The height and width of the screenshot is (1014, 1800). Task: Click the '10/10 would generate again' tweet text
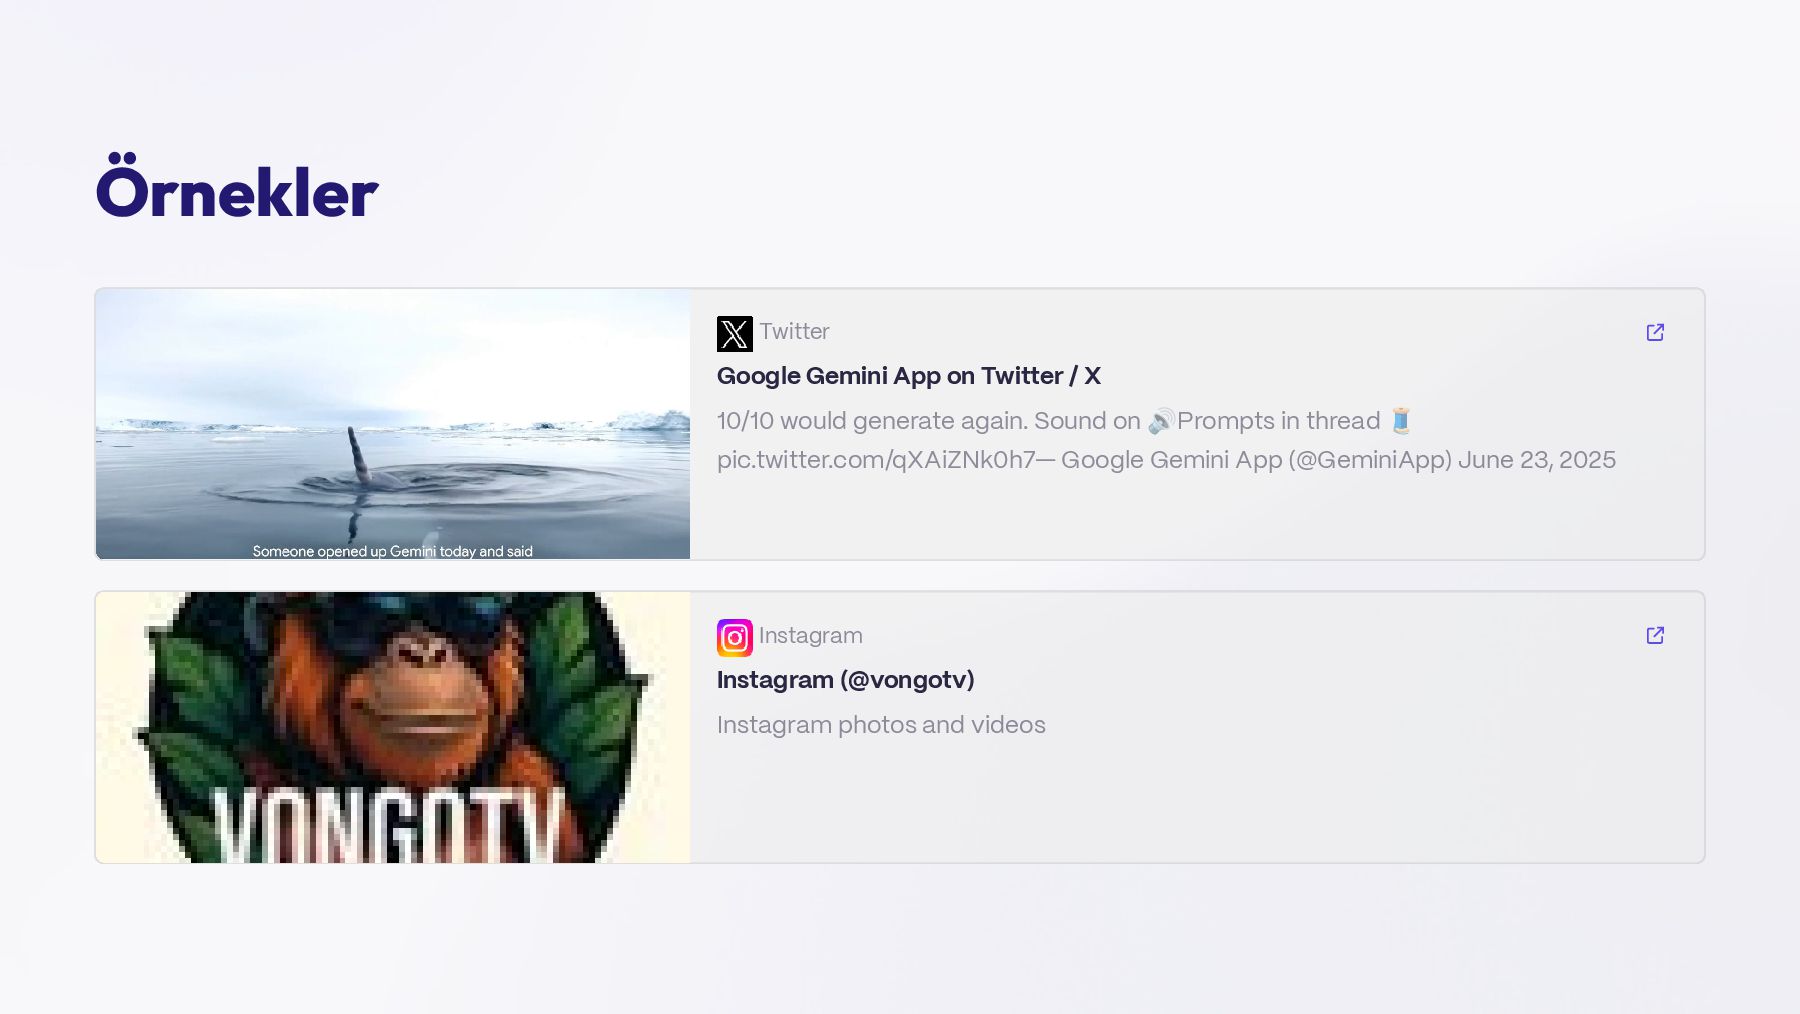tap(1063, 421)
